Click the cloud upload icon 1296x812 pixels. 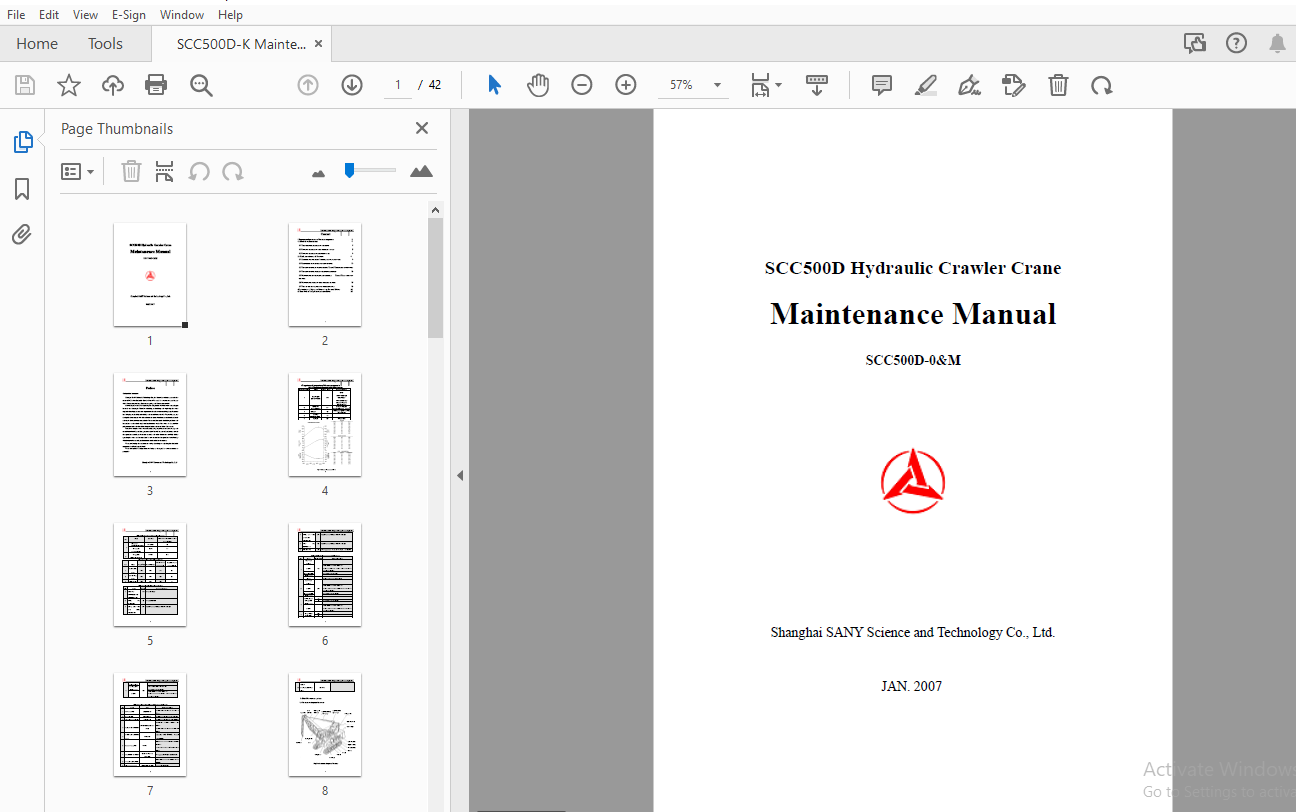tap(113, 85)
